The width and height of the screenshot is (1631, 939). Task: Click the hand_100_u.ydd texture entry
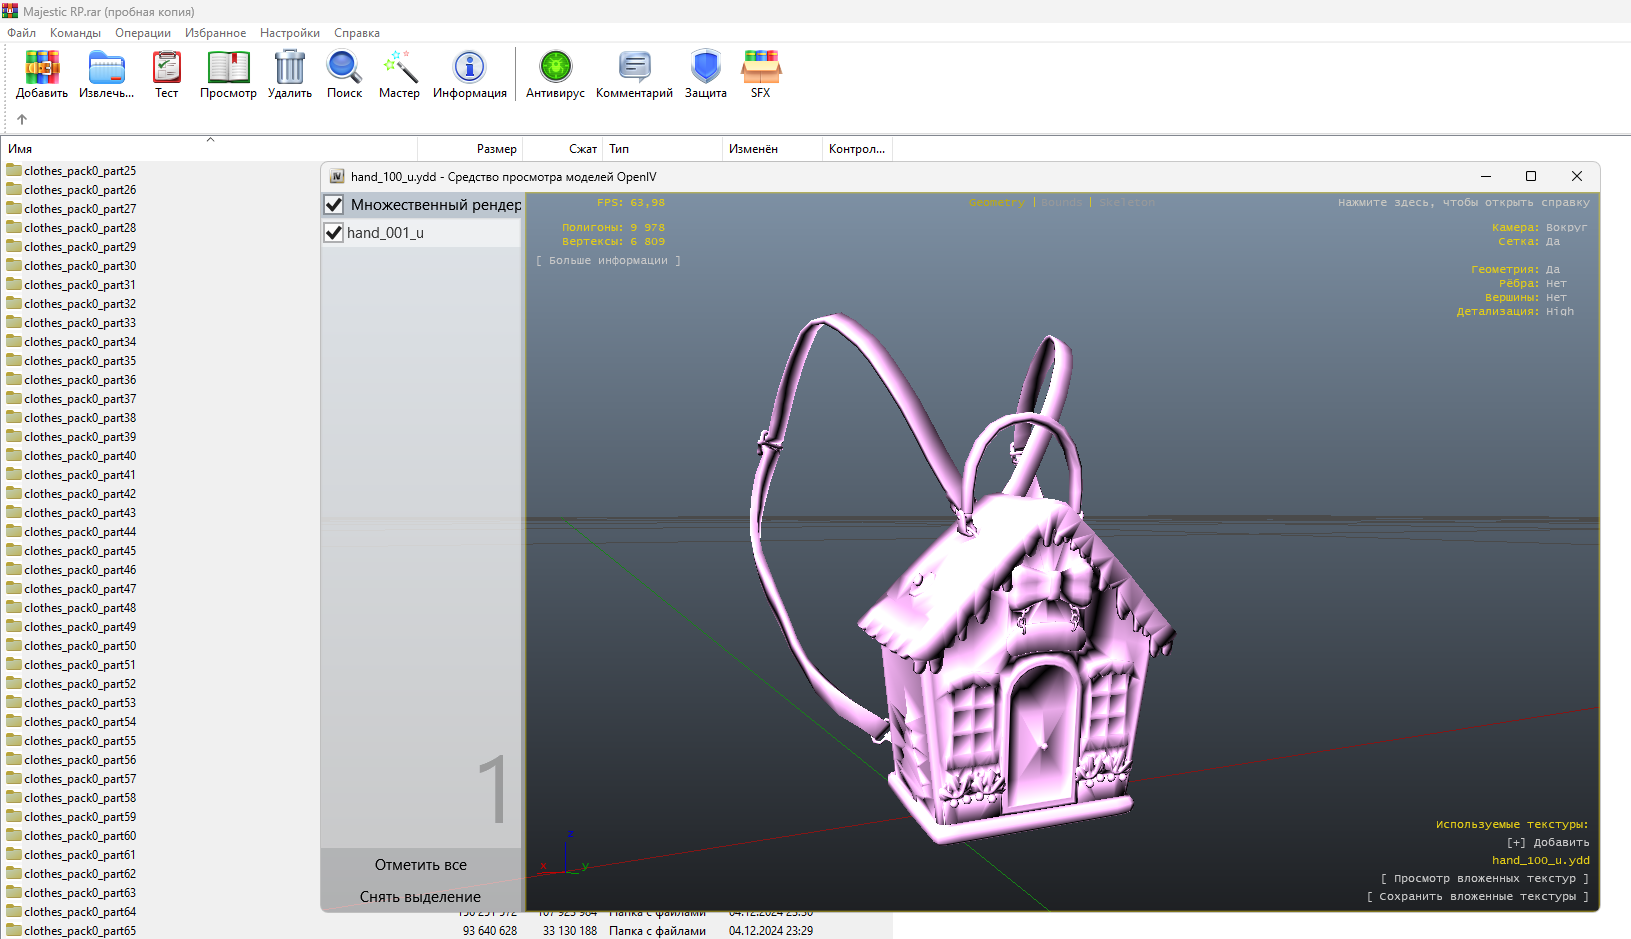point(1541,860)
